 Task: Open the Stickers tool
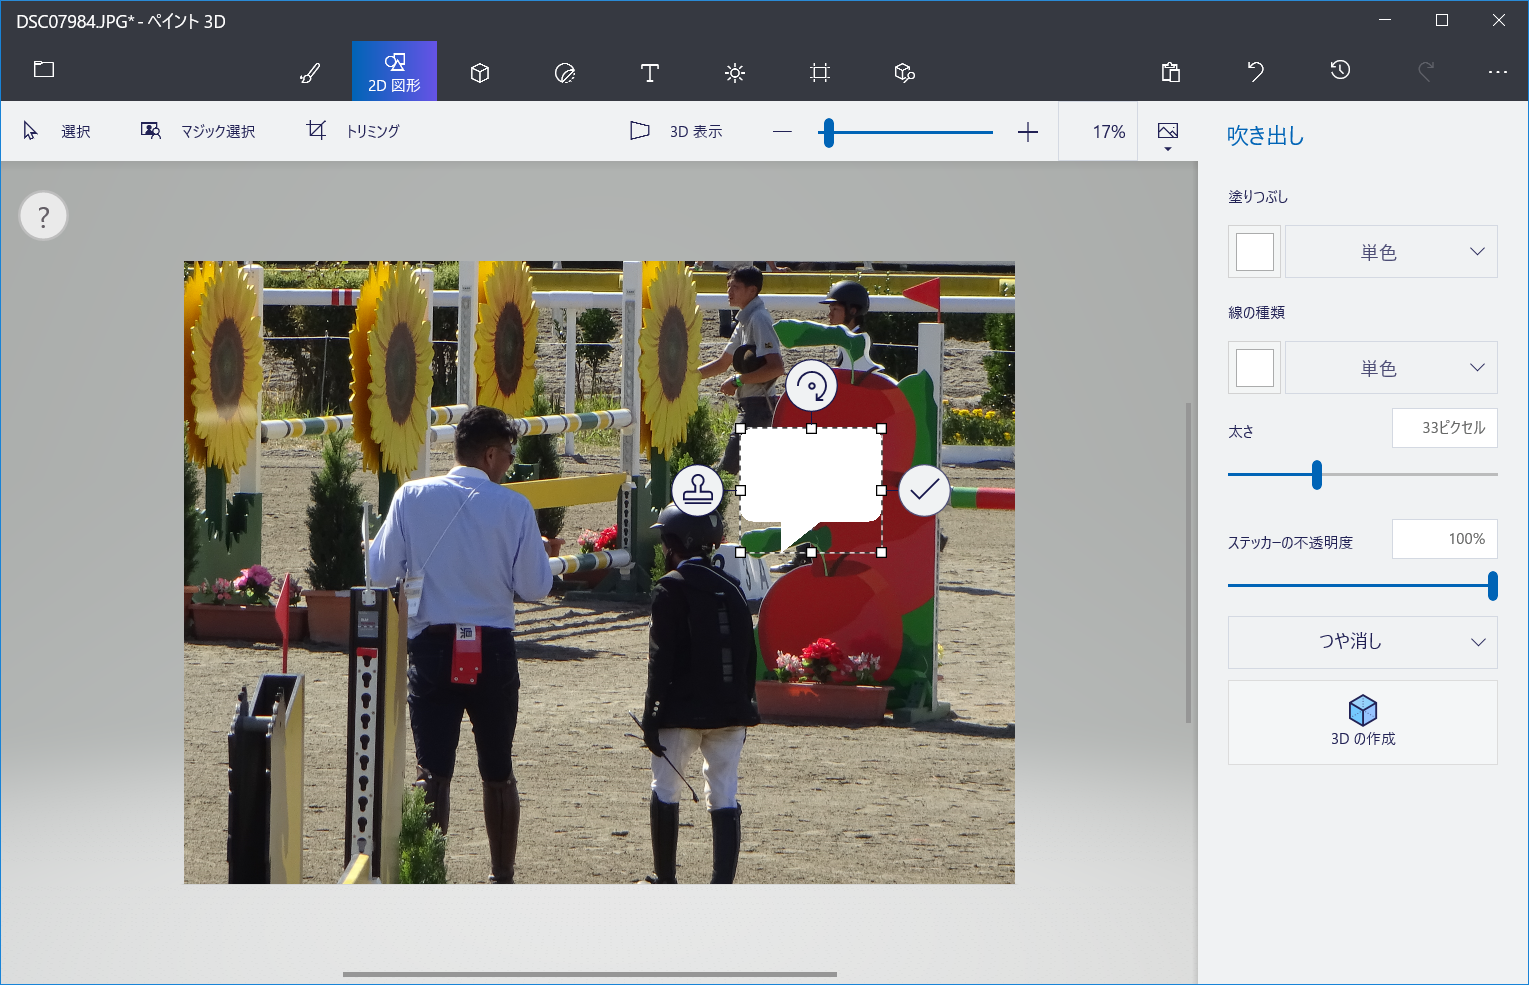[565, 73]
